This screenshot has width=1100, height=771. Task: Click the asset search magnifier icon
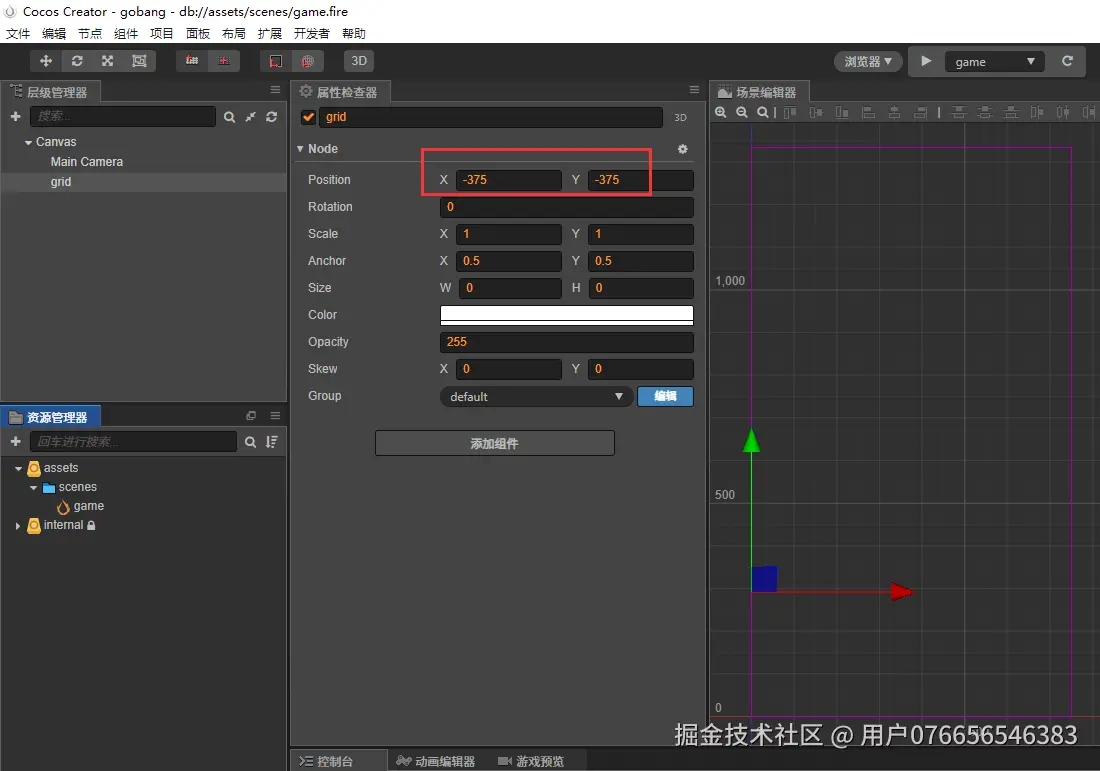(x=250, y=442)
